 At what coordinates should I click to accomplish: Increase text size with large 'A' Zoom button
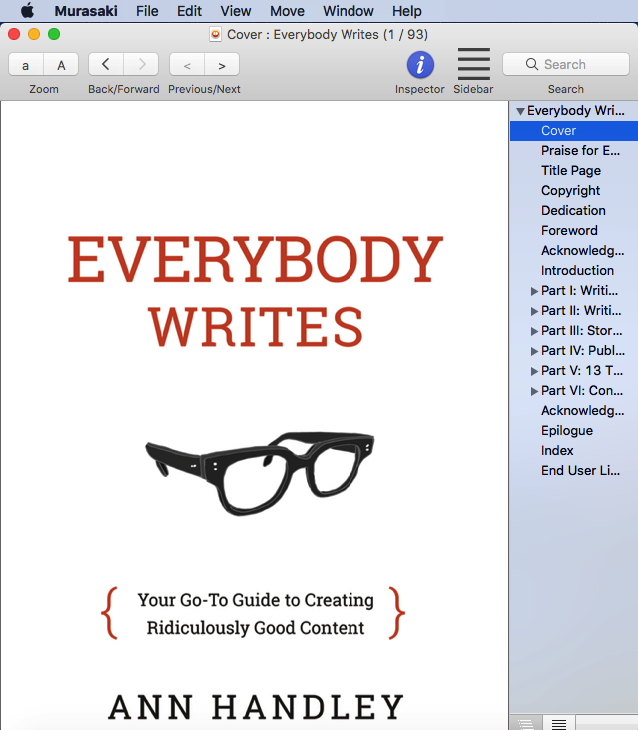click(61, 64)
